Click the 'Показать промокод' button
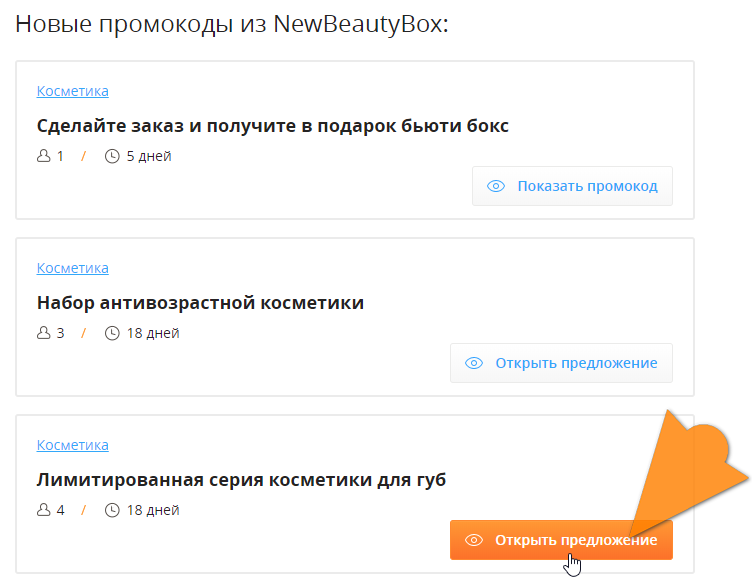The image size is (752, 588). pos(572,186)
